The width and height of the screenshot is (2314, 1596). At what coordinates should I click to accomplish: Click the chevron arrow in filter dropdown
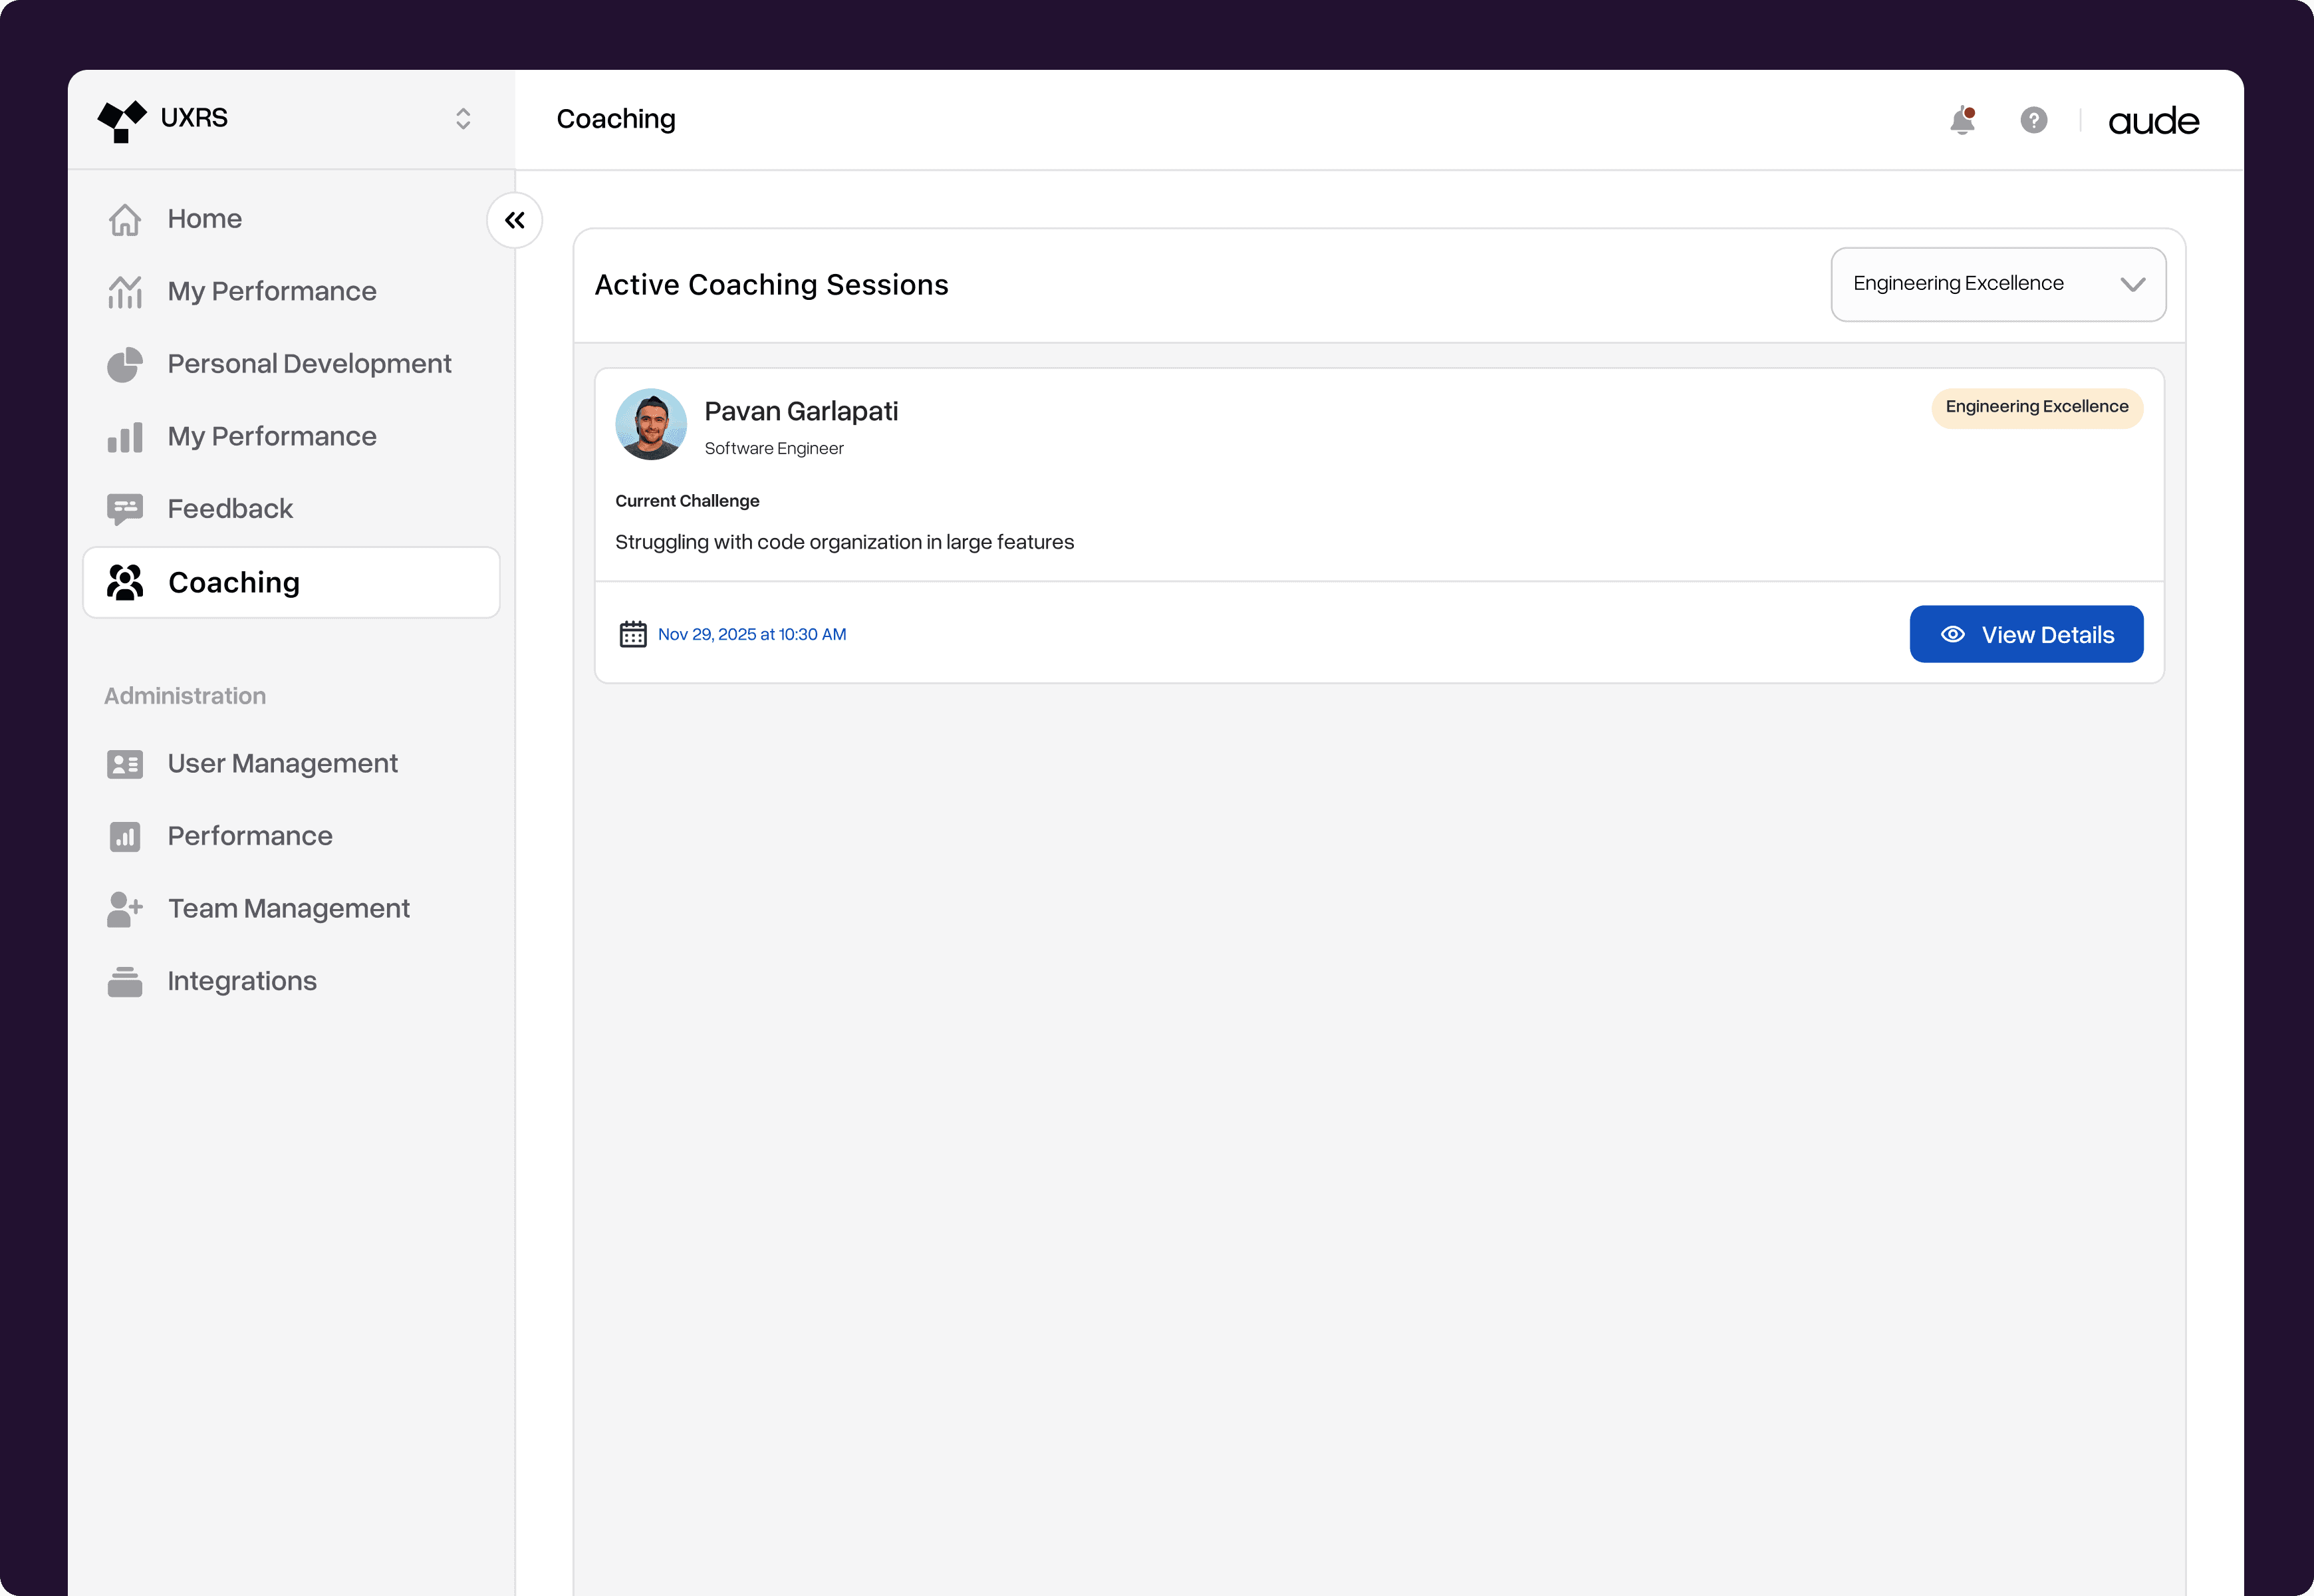(x=2132, y=284)
